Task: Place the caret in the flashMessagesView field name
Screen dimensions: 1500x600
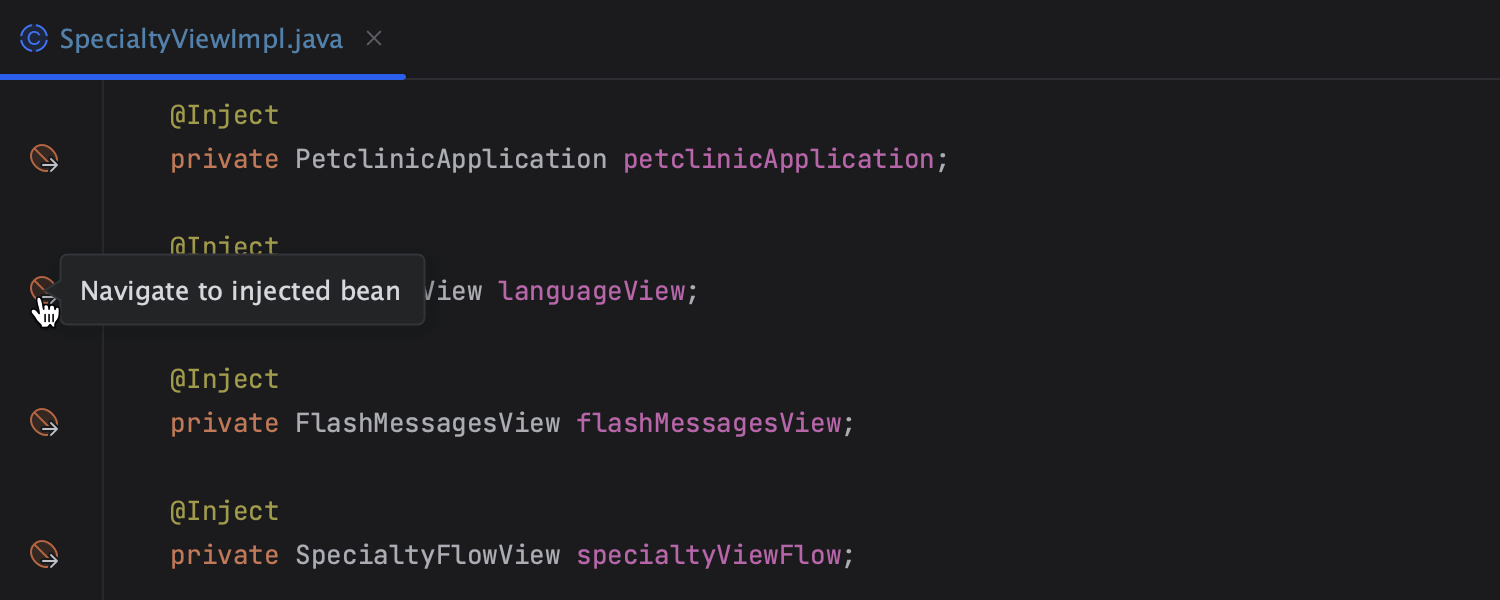Action: [x=708, y=423]
